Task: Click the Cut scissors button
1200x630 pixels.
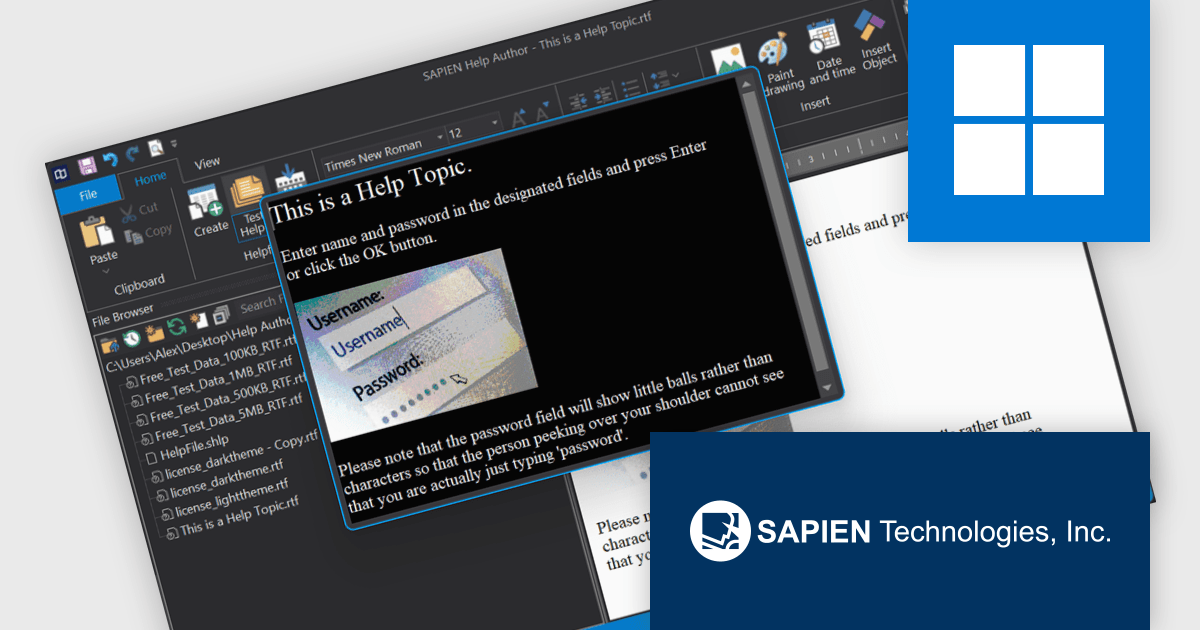Action: [x=140, y=211]
